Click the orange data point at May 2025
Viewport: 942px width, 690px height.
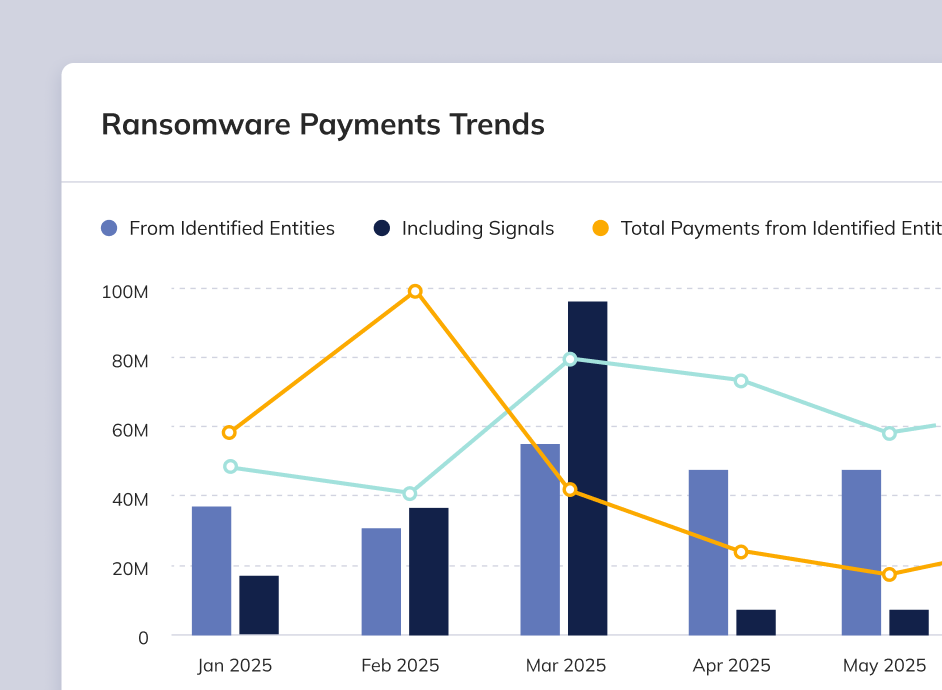tap(889, 574)
